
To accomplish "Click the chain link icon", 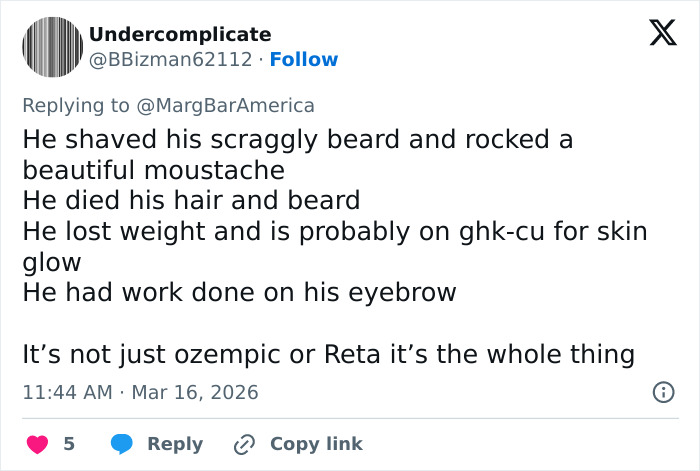I will (245, 444).
